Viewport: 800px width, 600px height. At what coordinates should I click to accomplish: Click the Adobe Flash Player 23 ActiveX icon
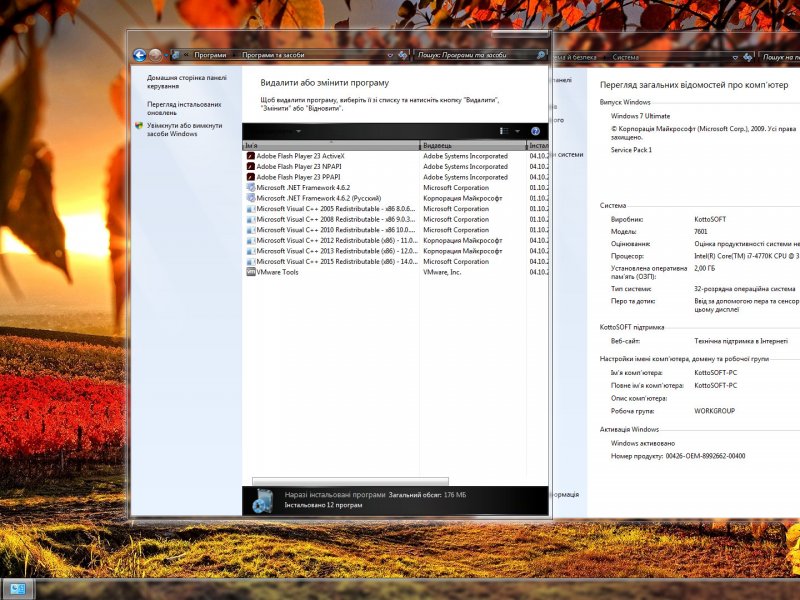coord(251,156)
